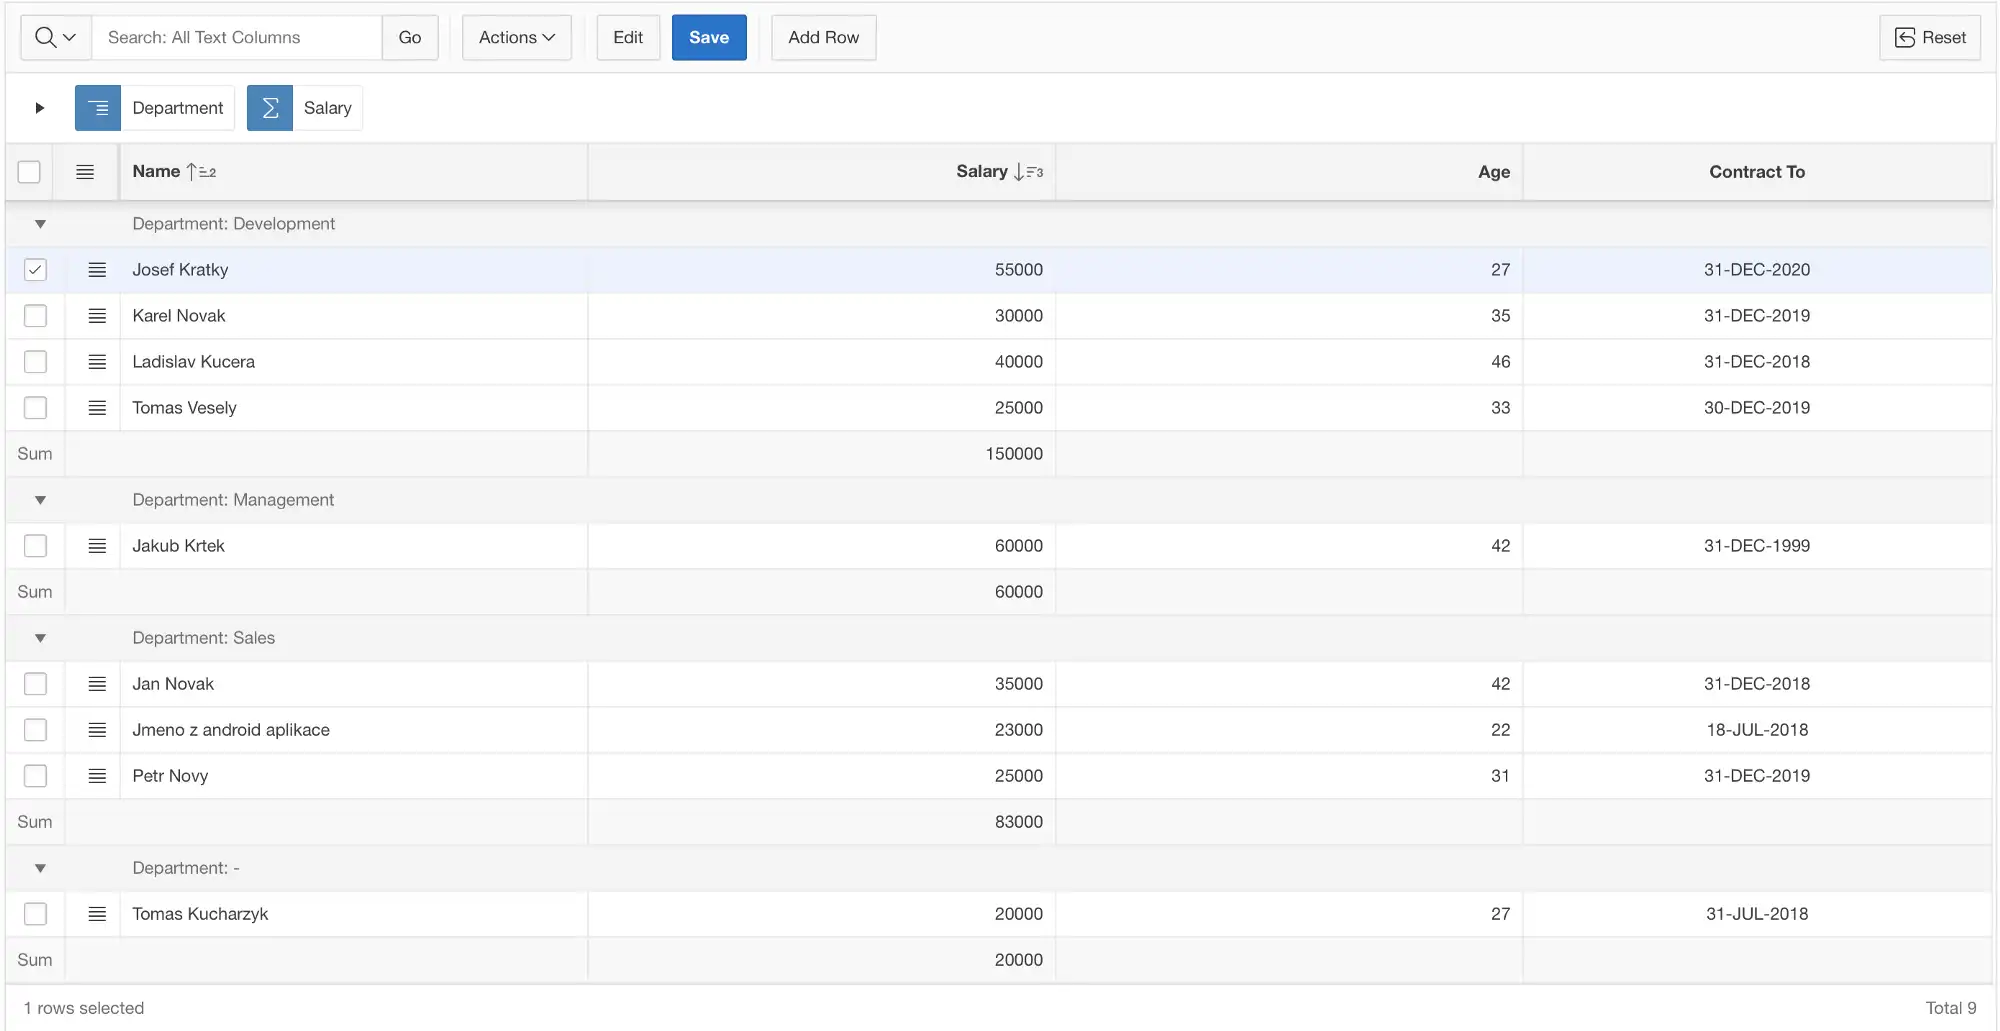2000x1031 pixels.
Task: Collapse the Development department group
Action: coord(40,224)
